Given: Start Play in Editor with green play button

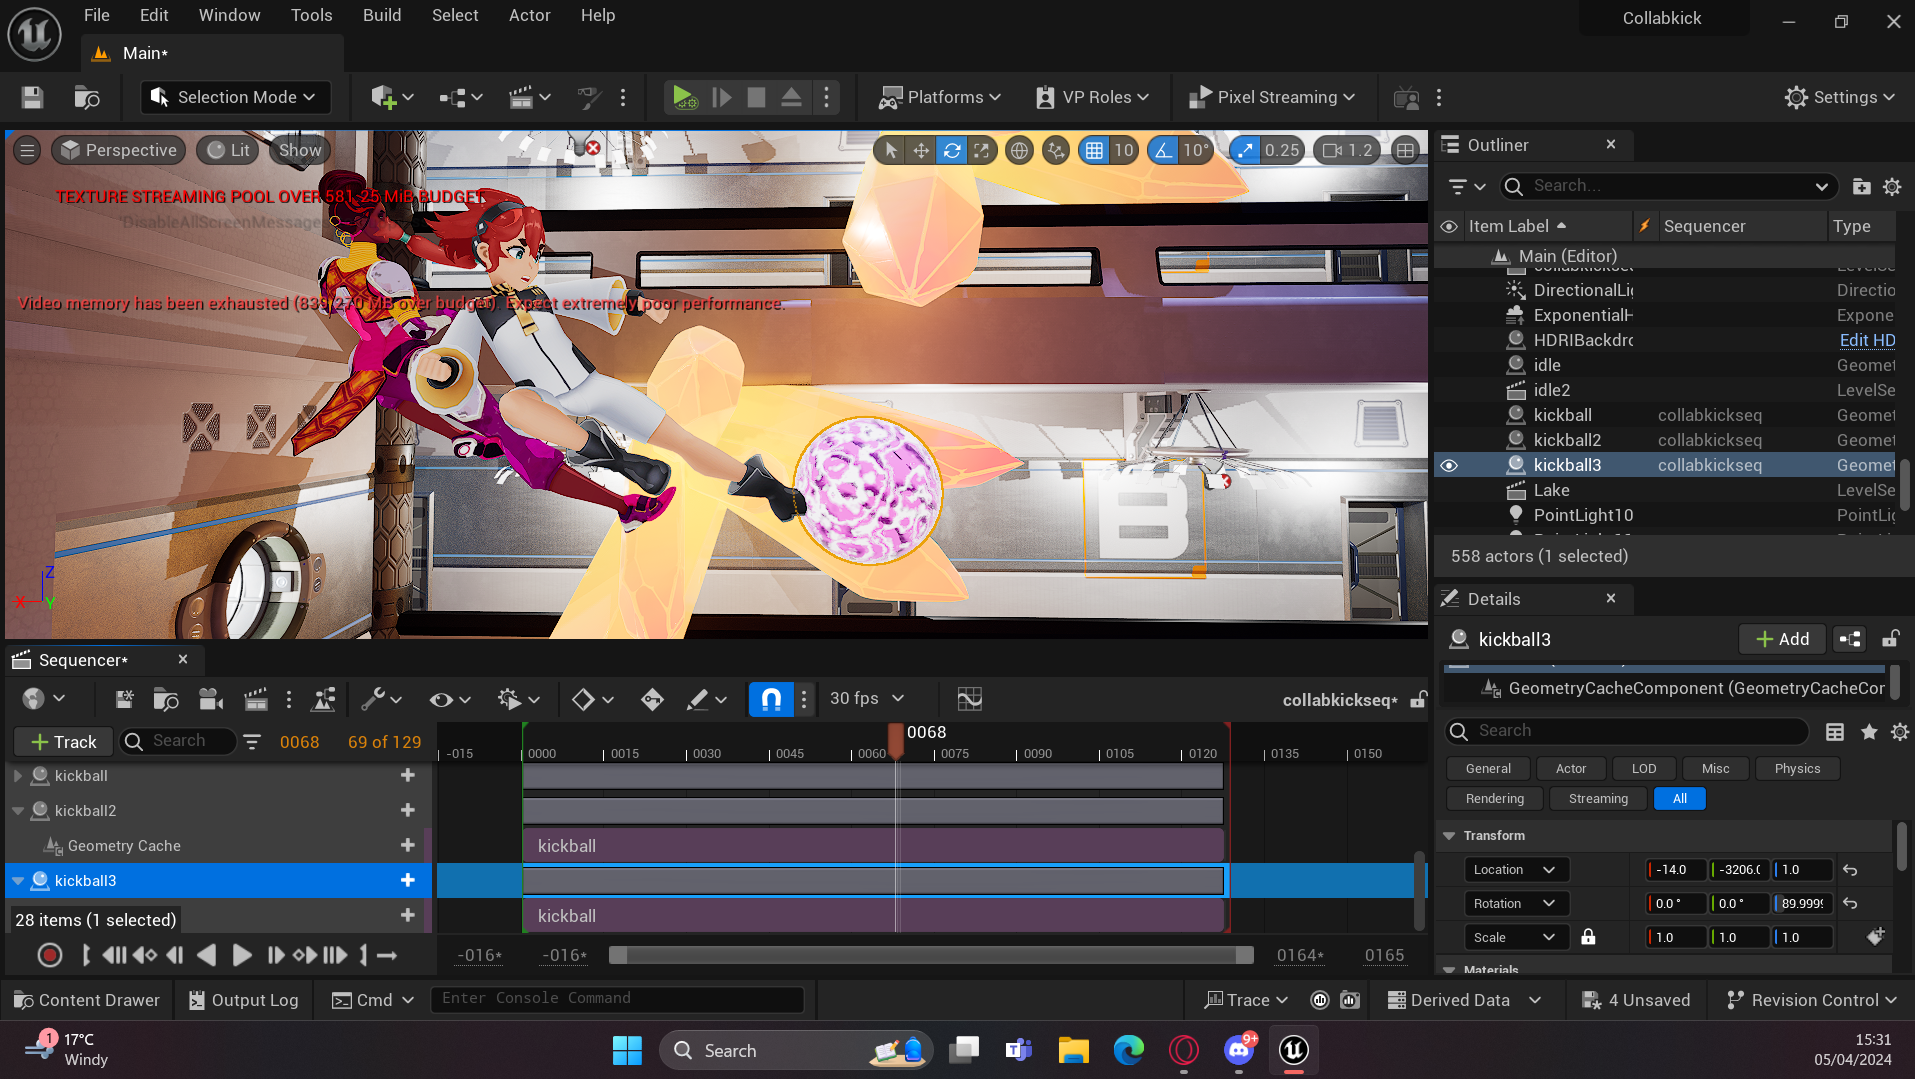Looking at the screenshot, I should pos(685,97).
